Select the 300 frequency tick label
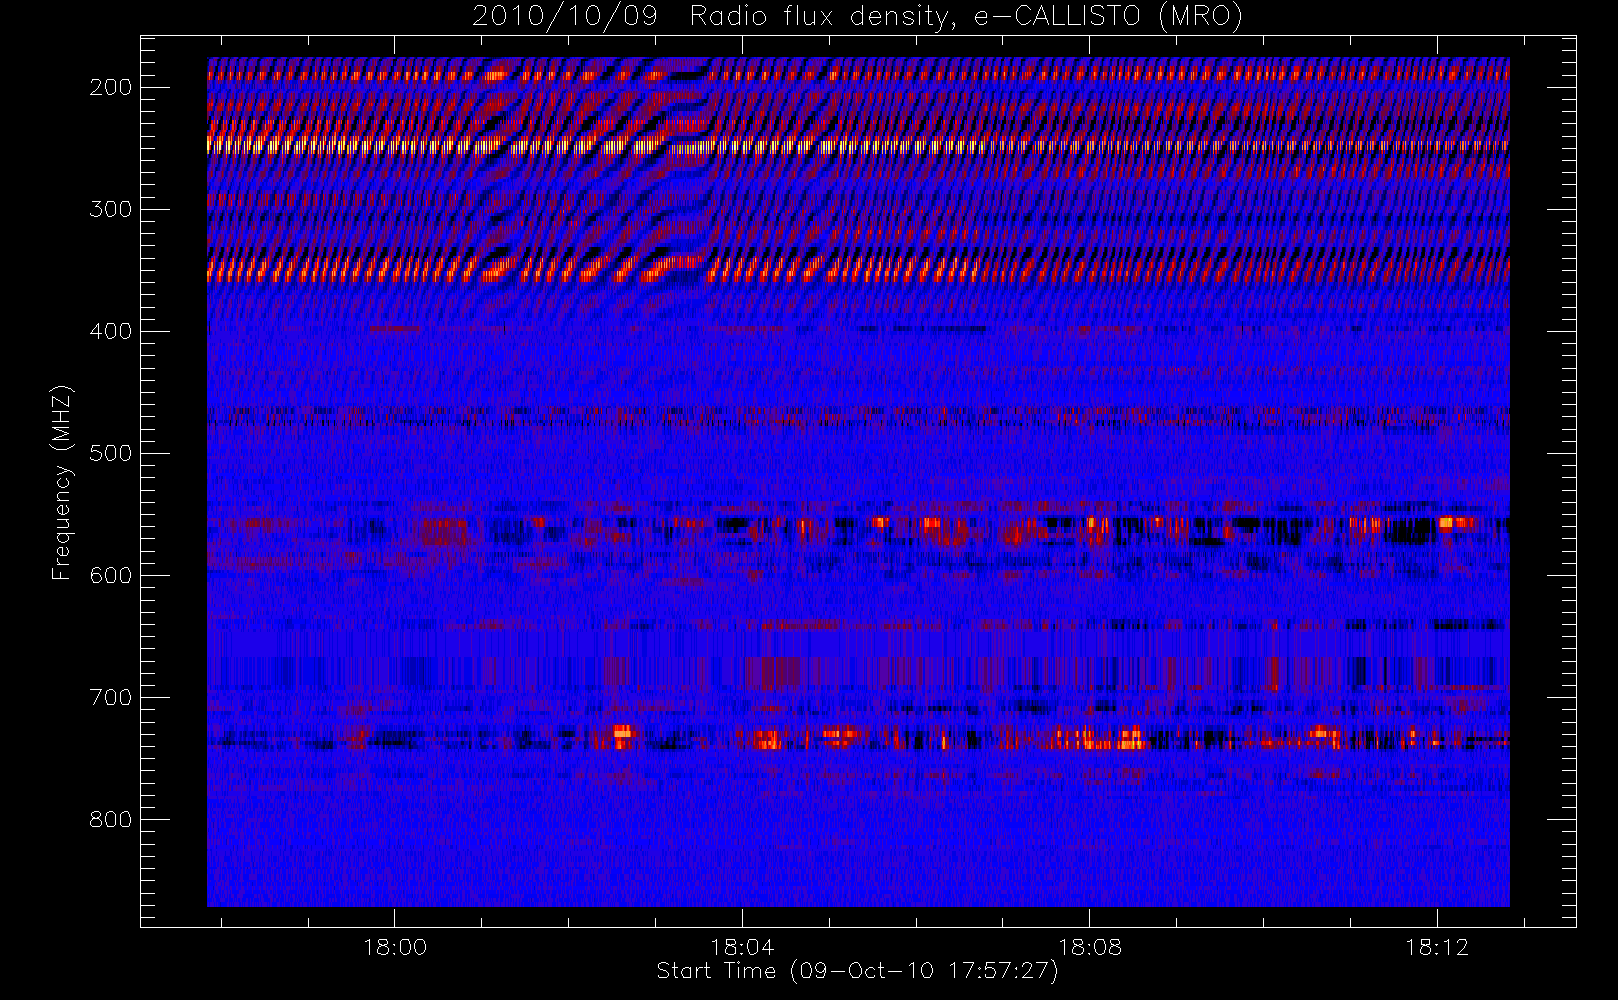The image size is (1618, 1000). click(111, 209)
